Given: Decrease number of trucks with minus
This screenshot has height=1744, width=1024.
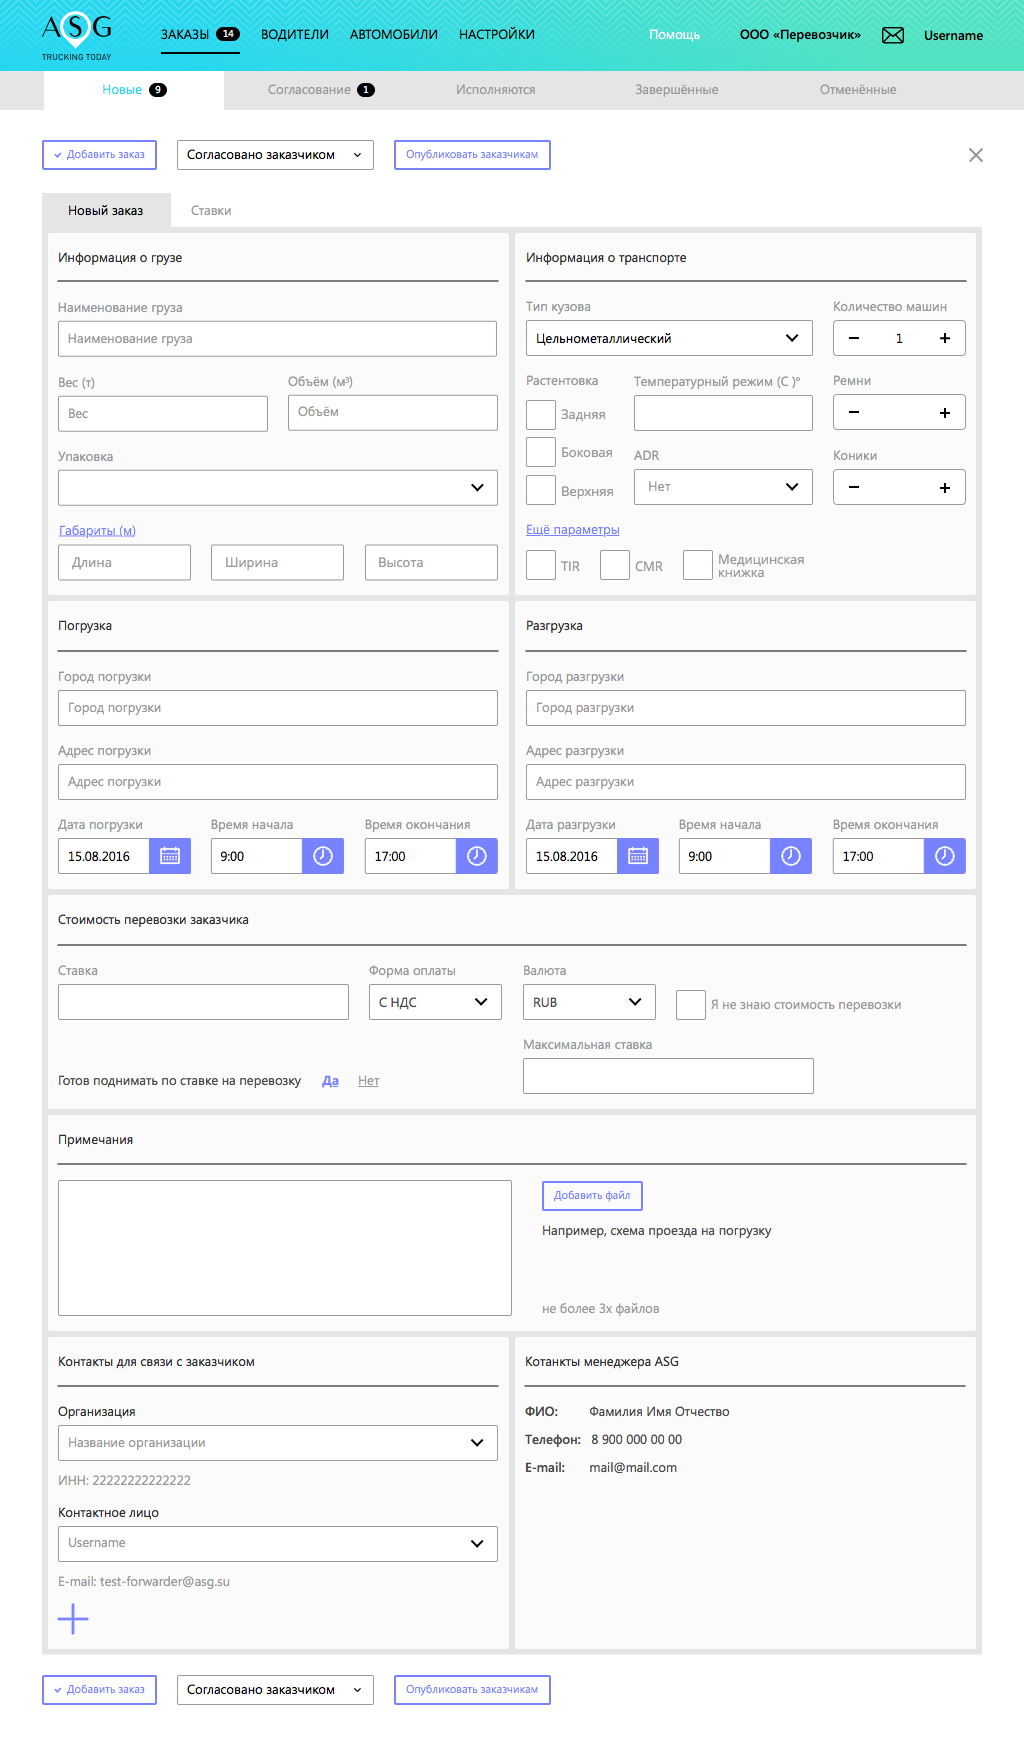Looking at the screenshot, I should pos(854,338).
